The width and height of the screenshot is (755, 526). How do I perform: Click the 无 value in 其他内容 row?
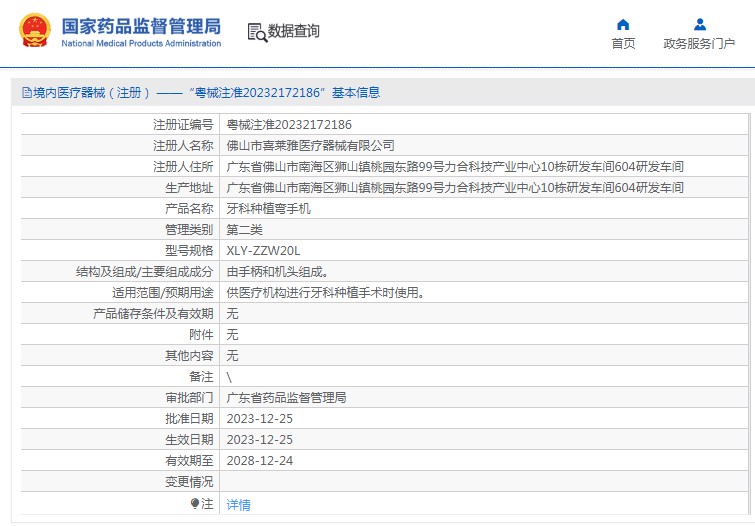click(232, 356)
